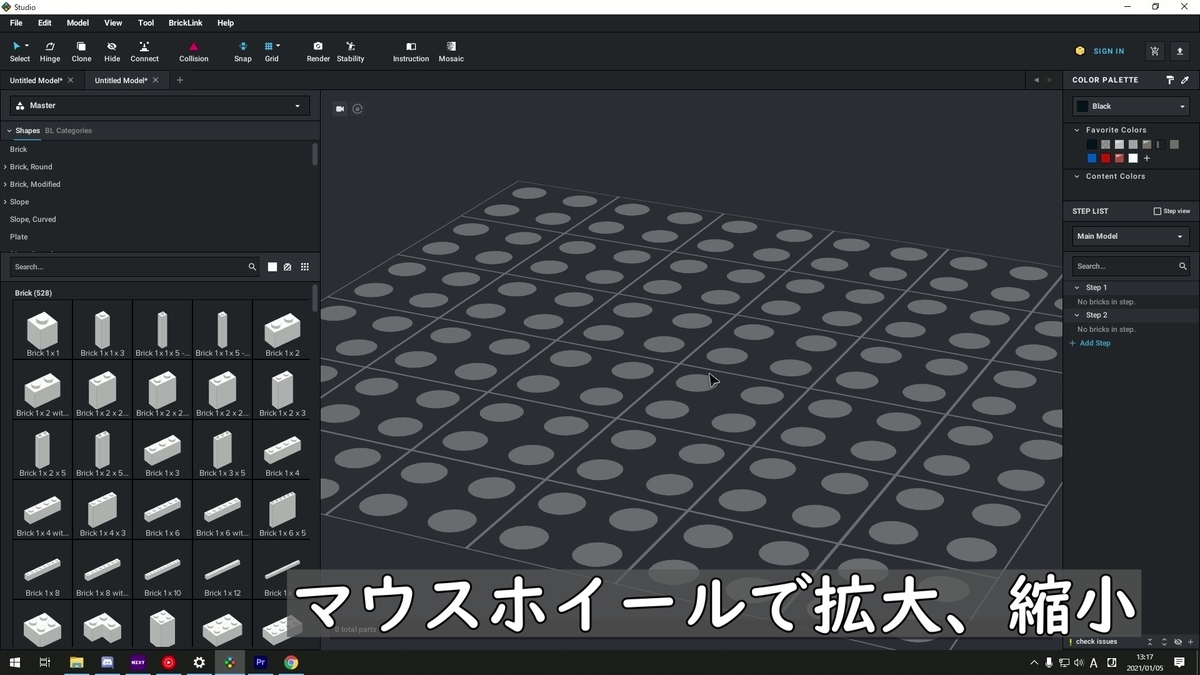Select the Plate category
Screen dimensions: 1200x675
click(x=19, y=237)
